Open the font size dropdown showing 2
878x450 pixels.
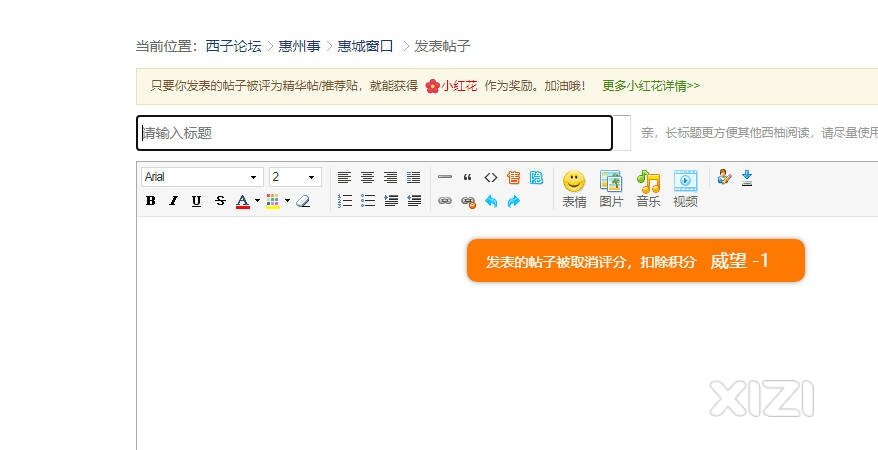click(295, 177)
